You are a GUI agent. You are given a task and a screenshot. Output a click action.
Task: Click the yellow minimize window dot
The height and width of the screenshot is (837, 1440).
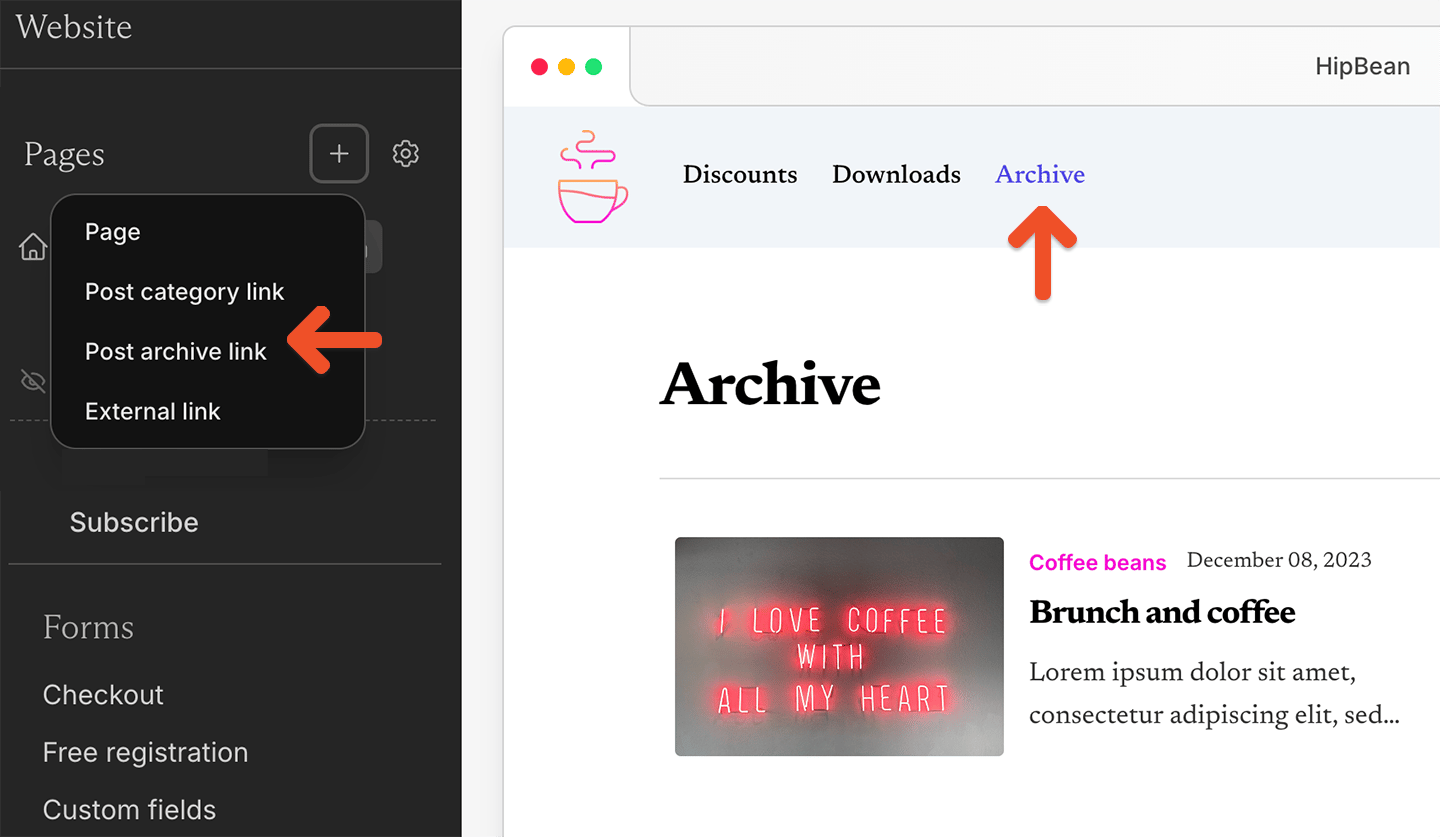pos(566,67)
